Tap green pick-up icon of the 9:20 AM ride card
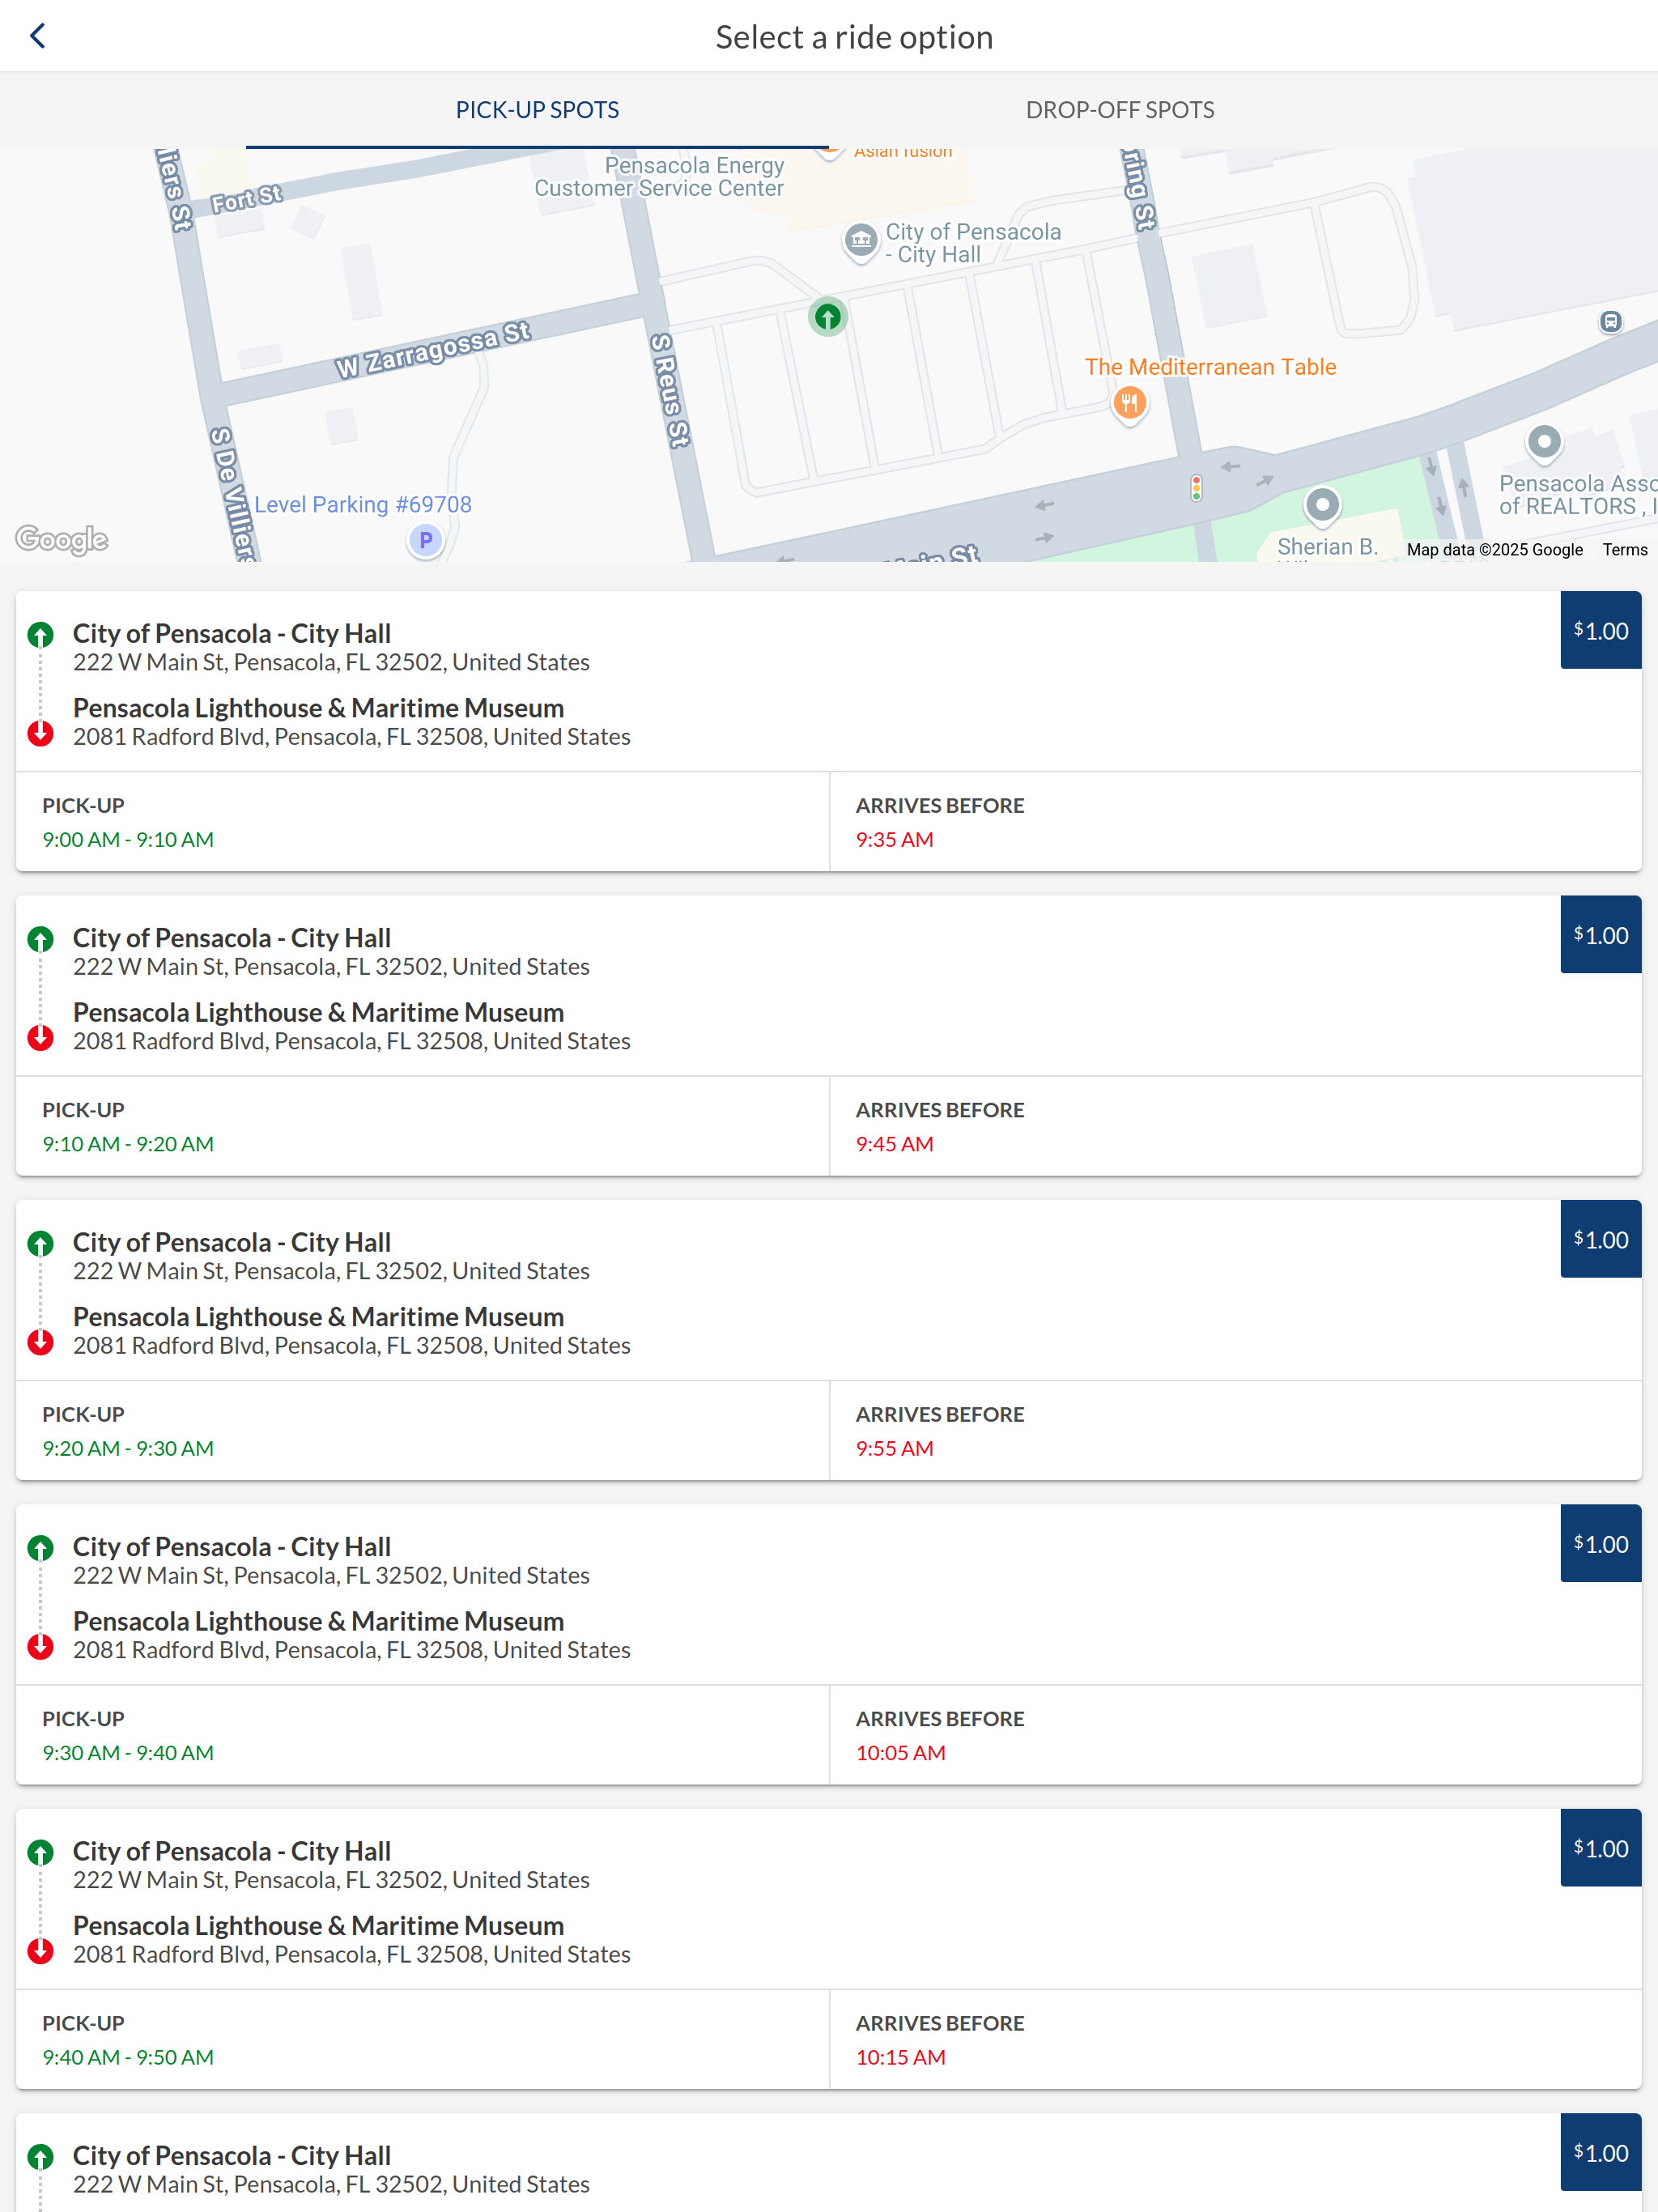 click(x=41, y=1244)
